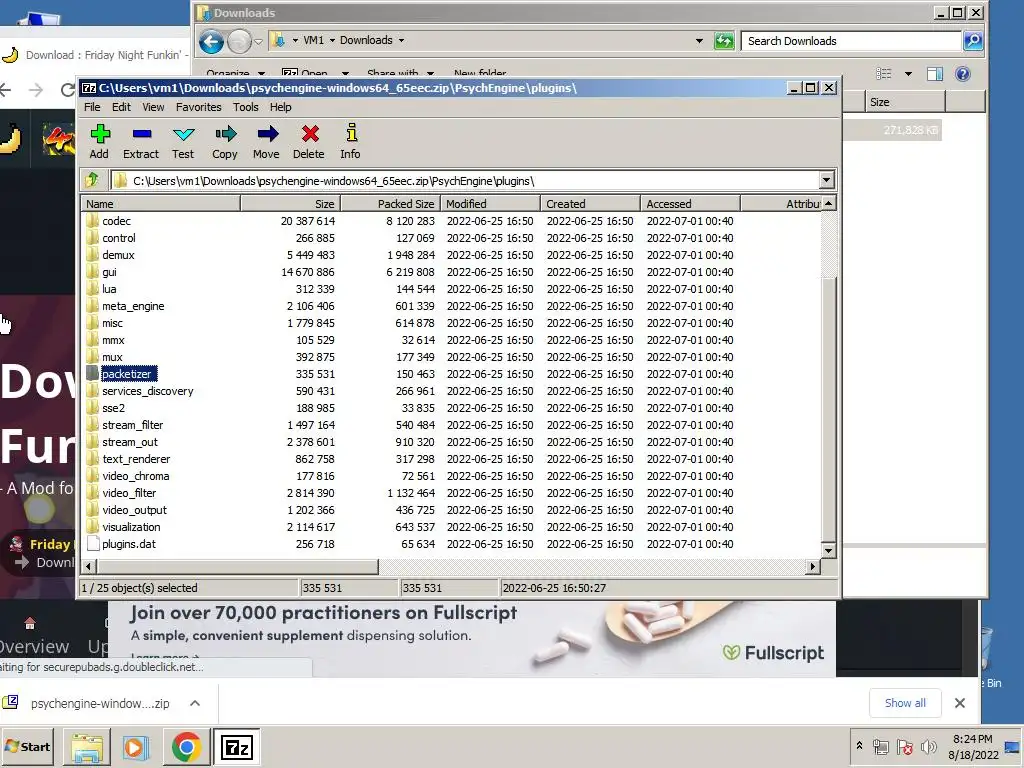Expand the Downloads breadcrumb arrow in Explorer
This screenshot has height=768, width=1024.
402,40
